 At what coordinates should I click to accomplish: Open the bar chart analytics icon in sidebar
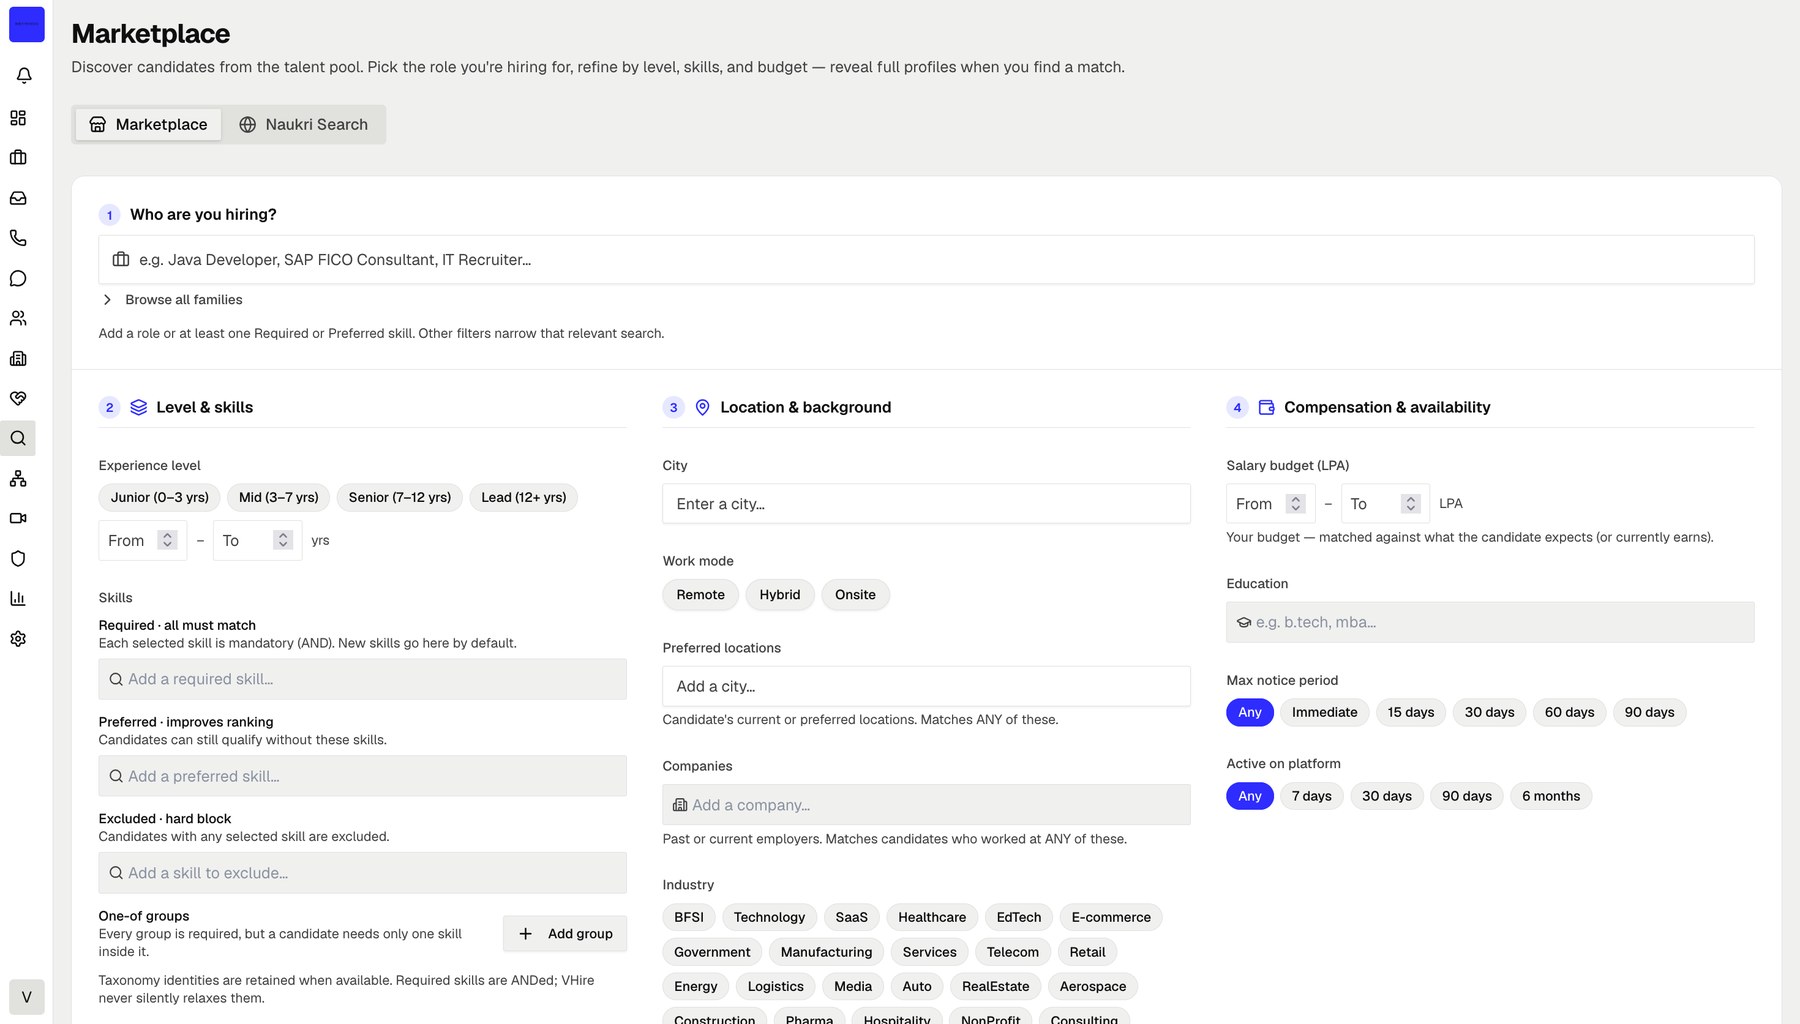pyautogui.click(x=18, y=598)
